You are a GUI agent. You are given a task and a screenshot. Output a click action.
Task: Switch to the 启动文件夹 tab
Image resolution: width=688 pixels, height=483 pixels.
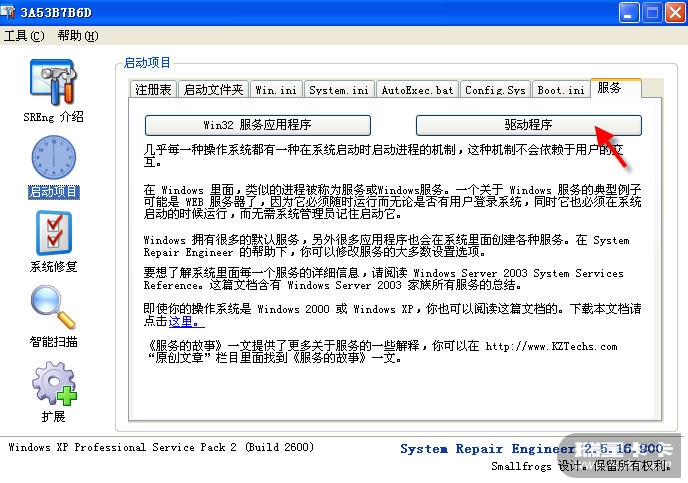coord(213,89)
